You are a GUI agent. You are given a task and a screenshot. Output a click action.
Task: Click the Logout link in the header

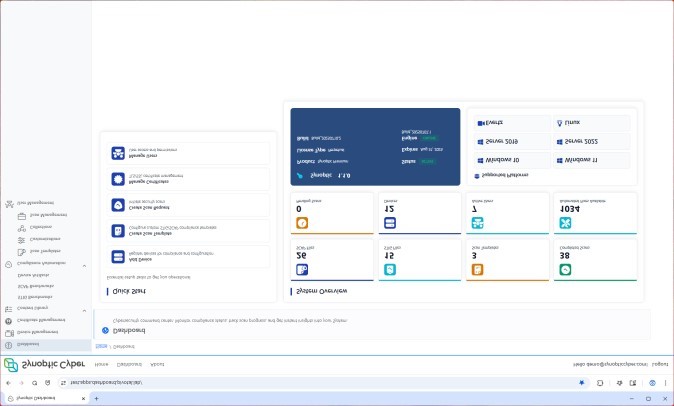(660, 365)
